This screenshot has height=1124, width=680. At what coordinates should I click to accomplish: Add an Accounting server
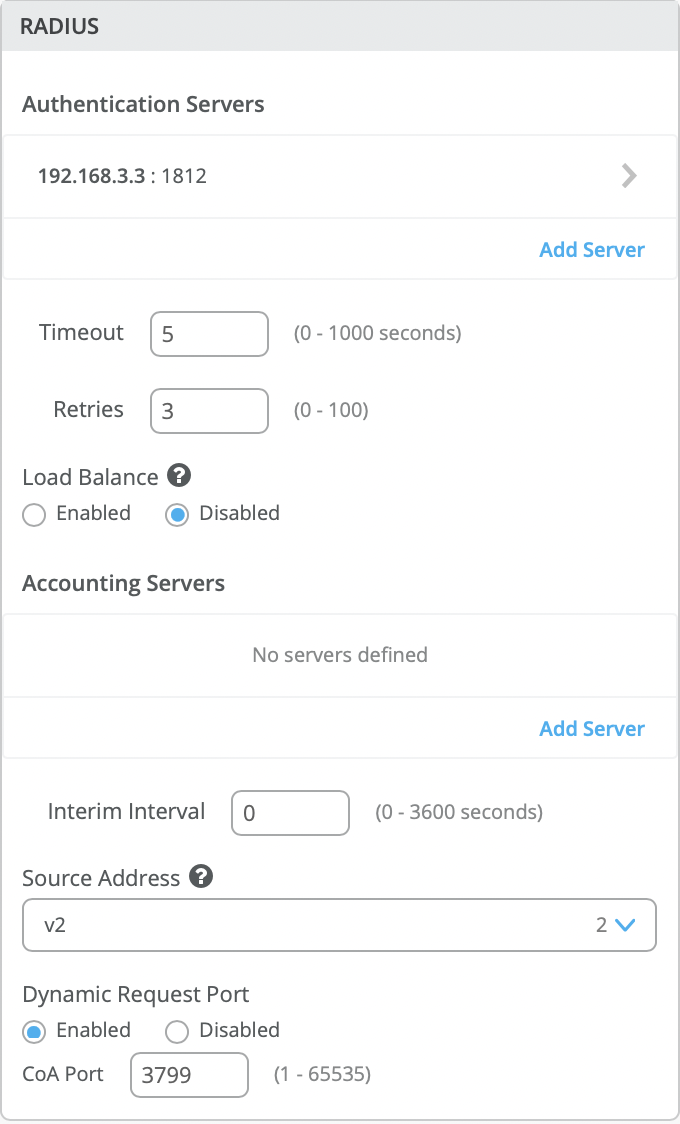[x=592, y=728]
